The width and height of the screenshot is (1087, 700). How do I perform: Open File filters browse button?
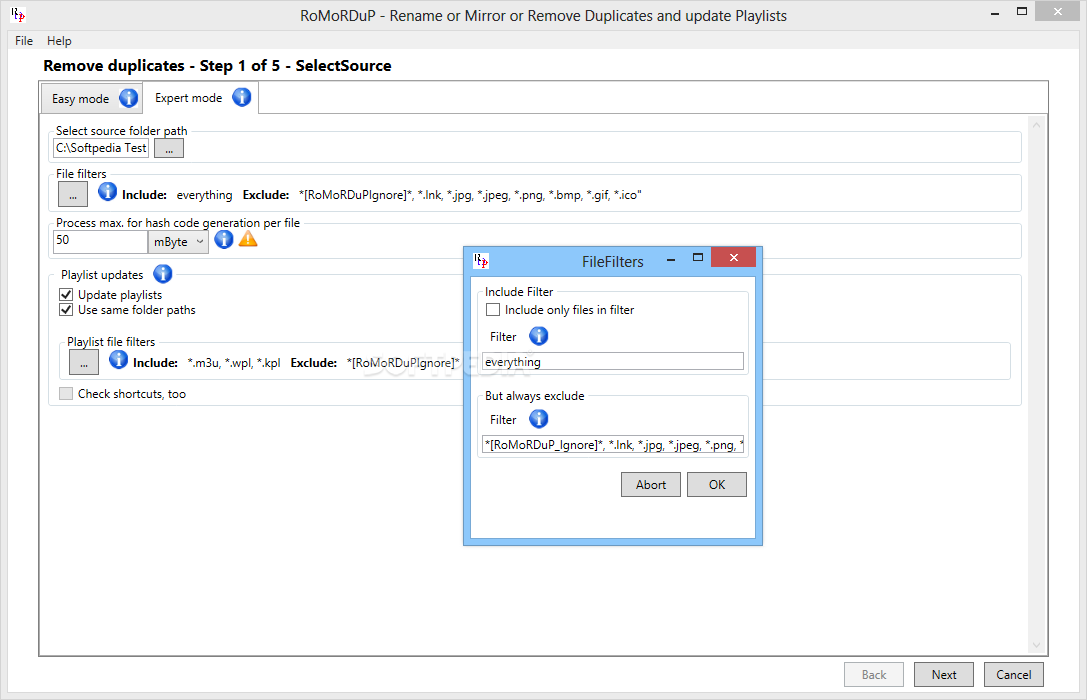coord(73,195)
